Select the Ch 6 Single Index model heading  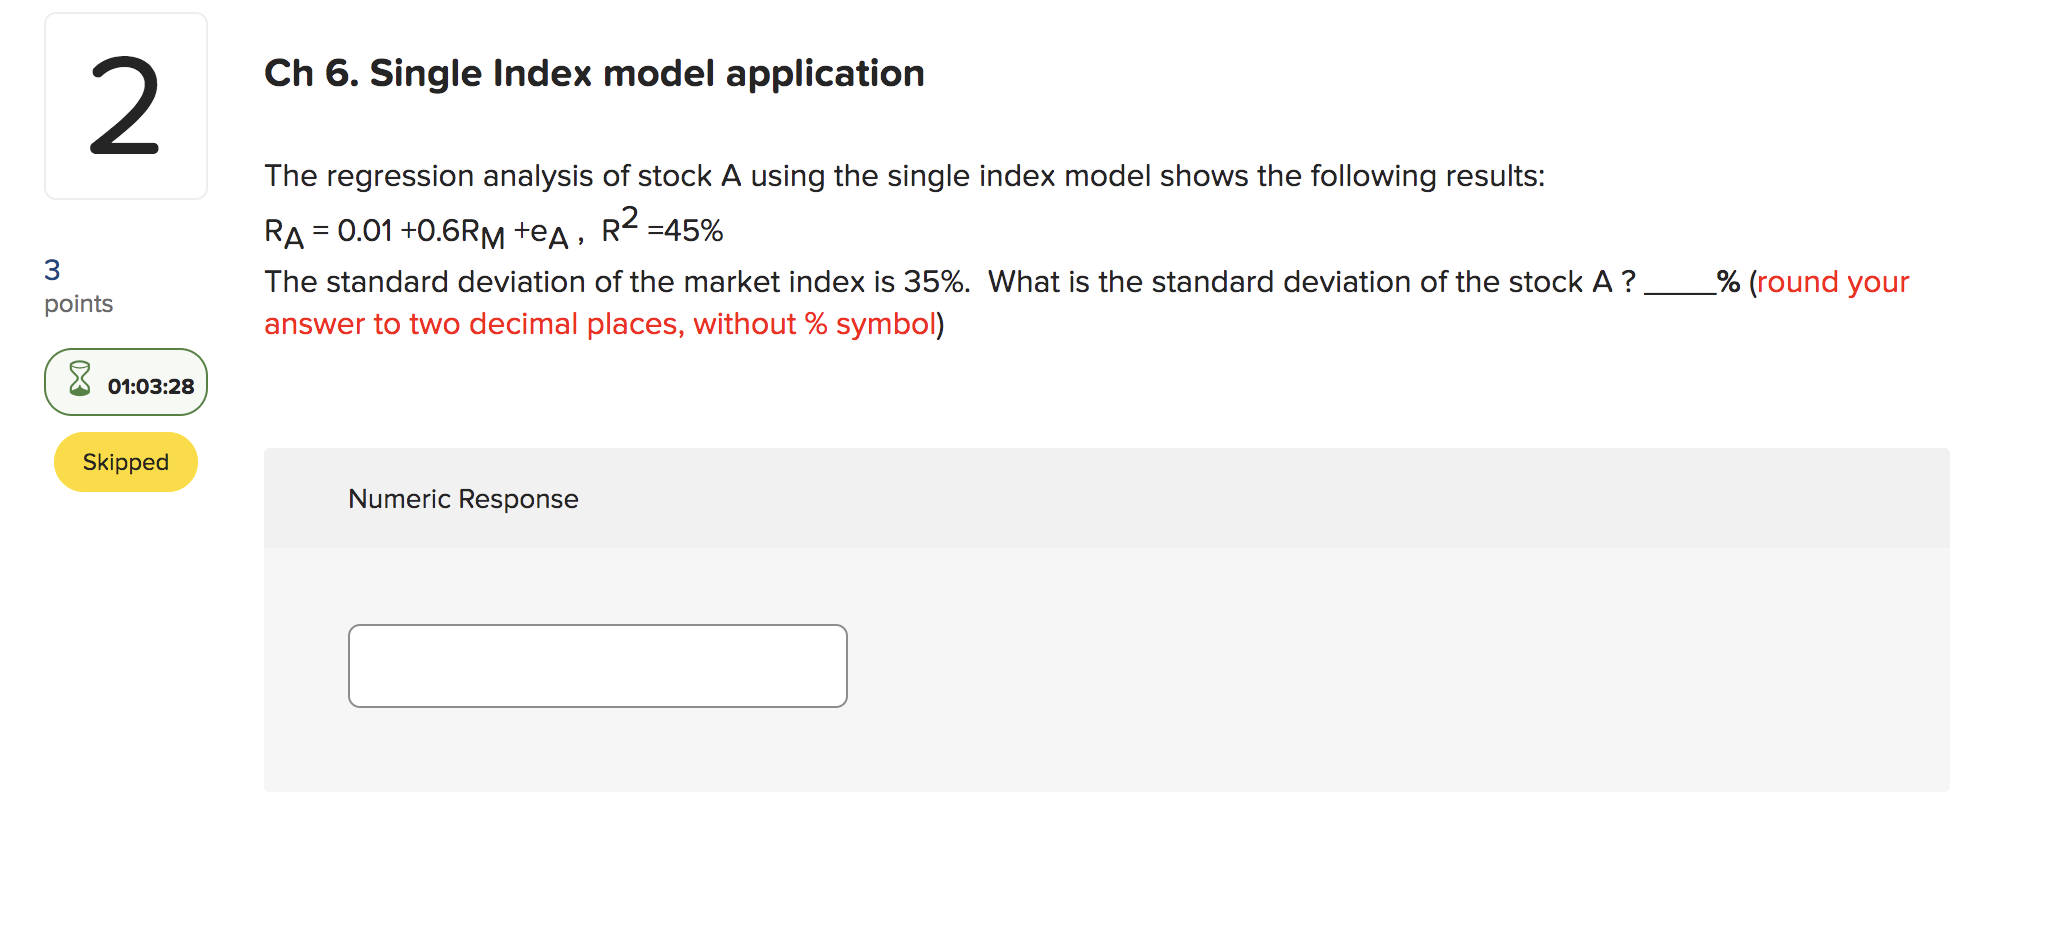tap(594, 72)
